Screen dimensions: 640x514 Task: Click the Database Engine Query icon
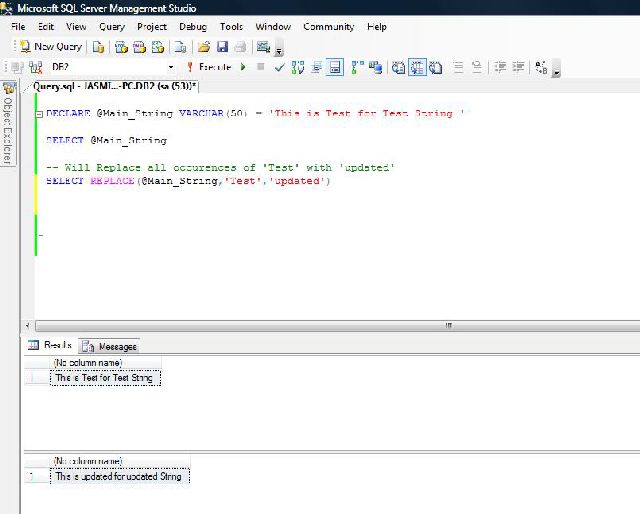(x=98, y=47)
